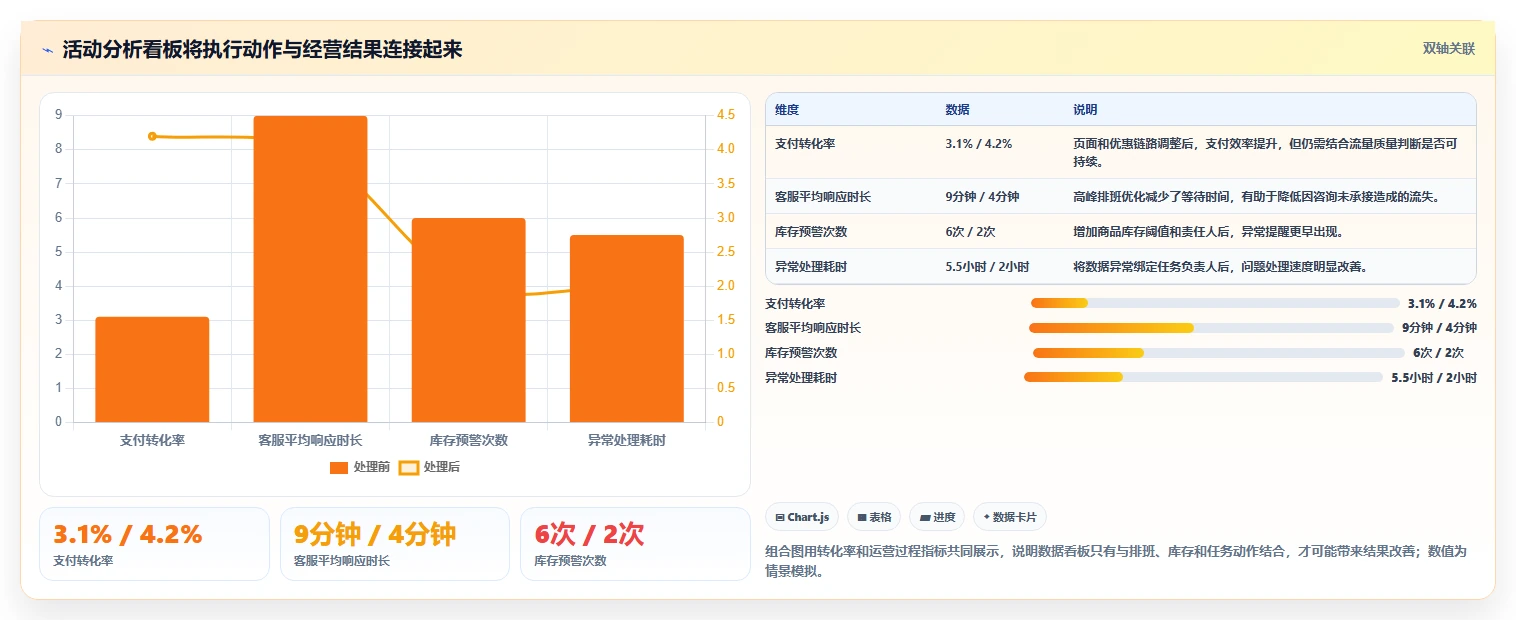Click the 客服平均响应时长 x-axis label
Image resolution: width=1516 pixels, height=620 pixels.
coord(310,440)
